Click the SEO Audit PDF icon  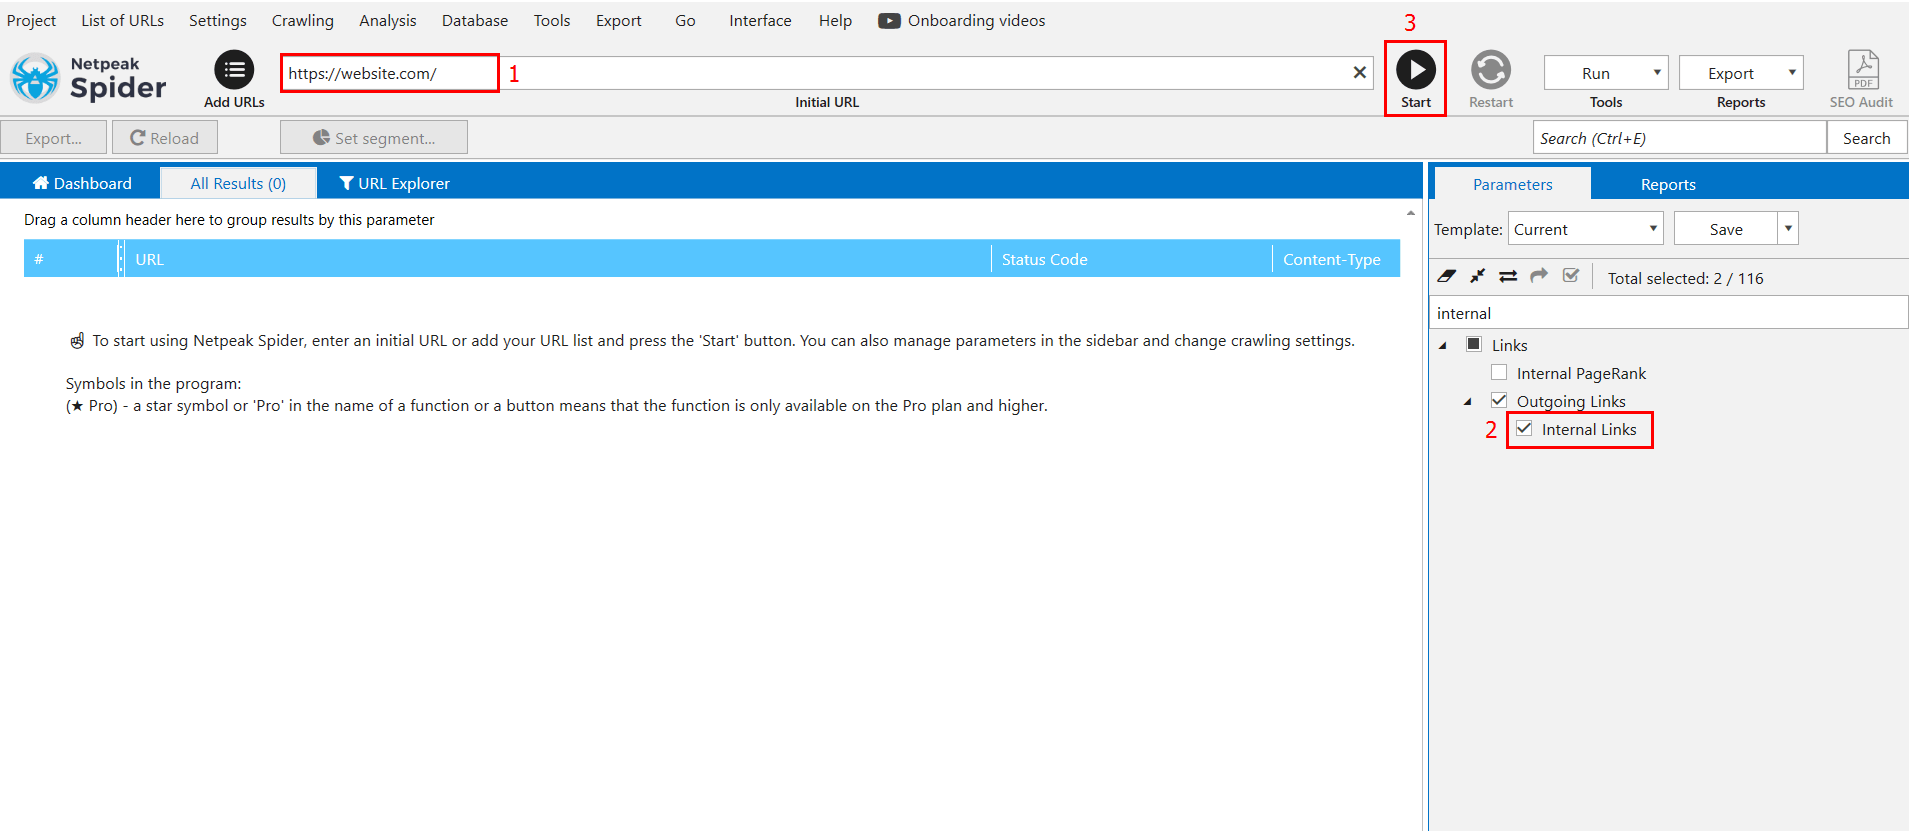(x=1862, y=70)
